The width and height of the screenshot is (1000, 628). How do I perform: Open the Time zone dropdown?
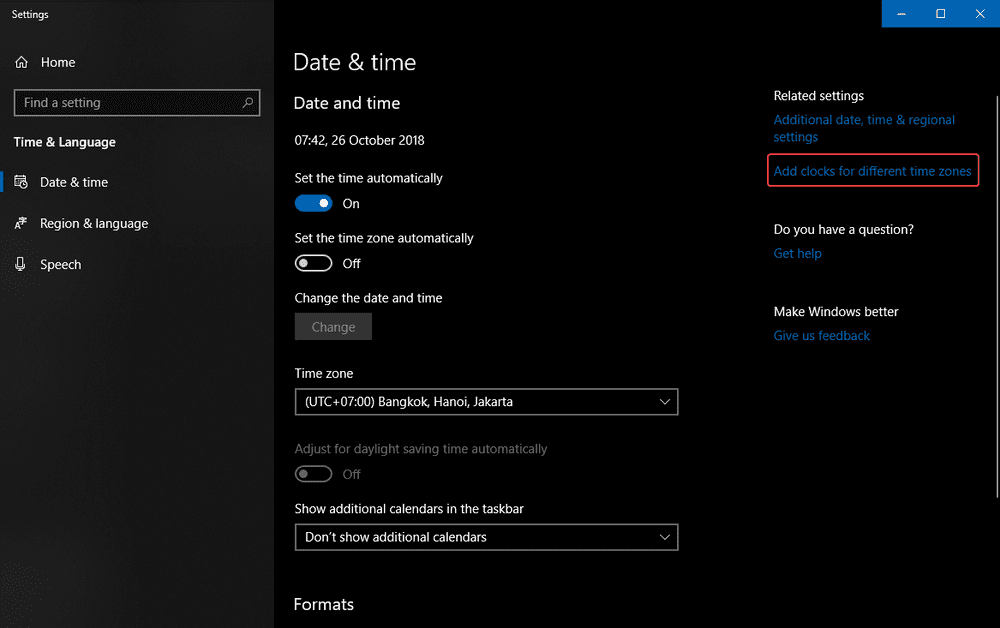487,402
